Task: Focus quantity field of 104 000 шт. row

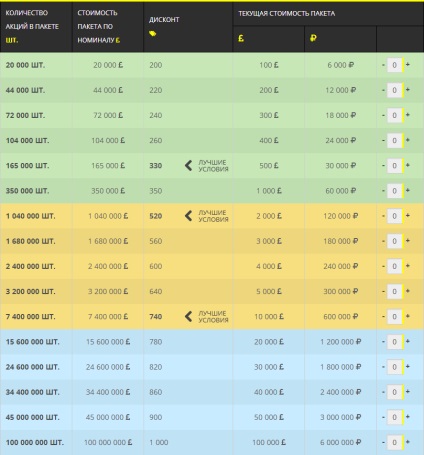Action: 395,140
